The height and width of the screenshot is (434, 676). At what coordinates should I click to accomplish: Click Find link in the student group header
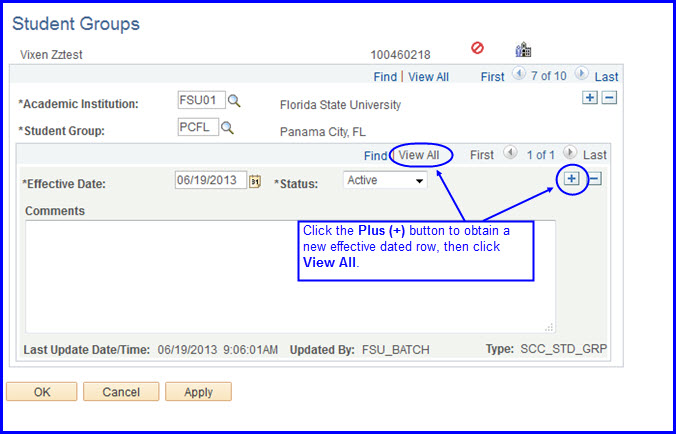pyautogui.click(x=385, y=77)
